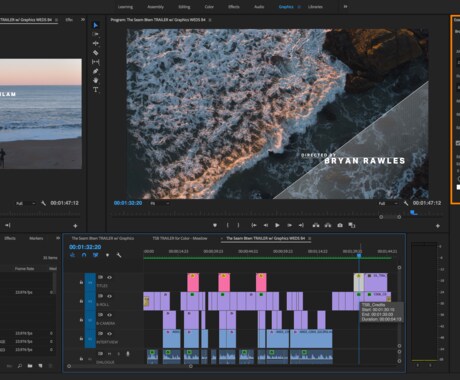460x380 pixels.
Task: Go to In point in Program monitor
Action: pos(254,225)
